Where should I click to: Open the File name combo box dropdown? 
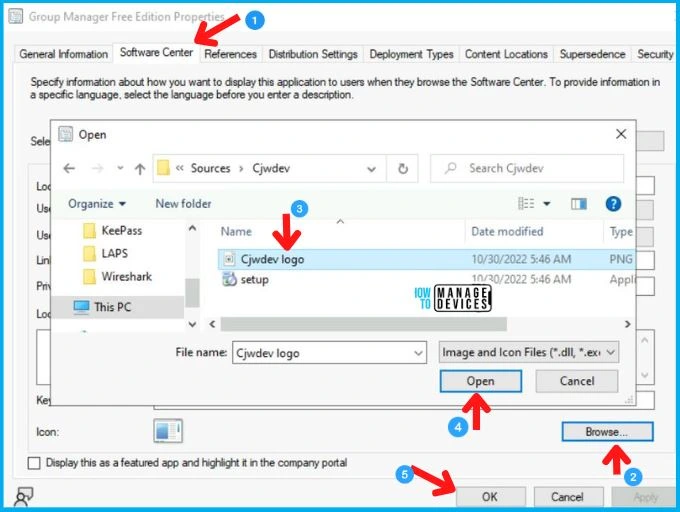point(418,353)
